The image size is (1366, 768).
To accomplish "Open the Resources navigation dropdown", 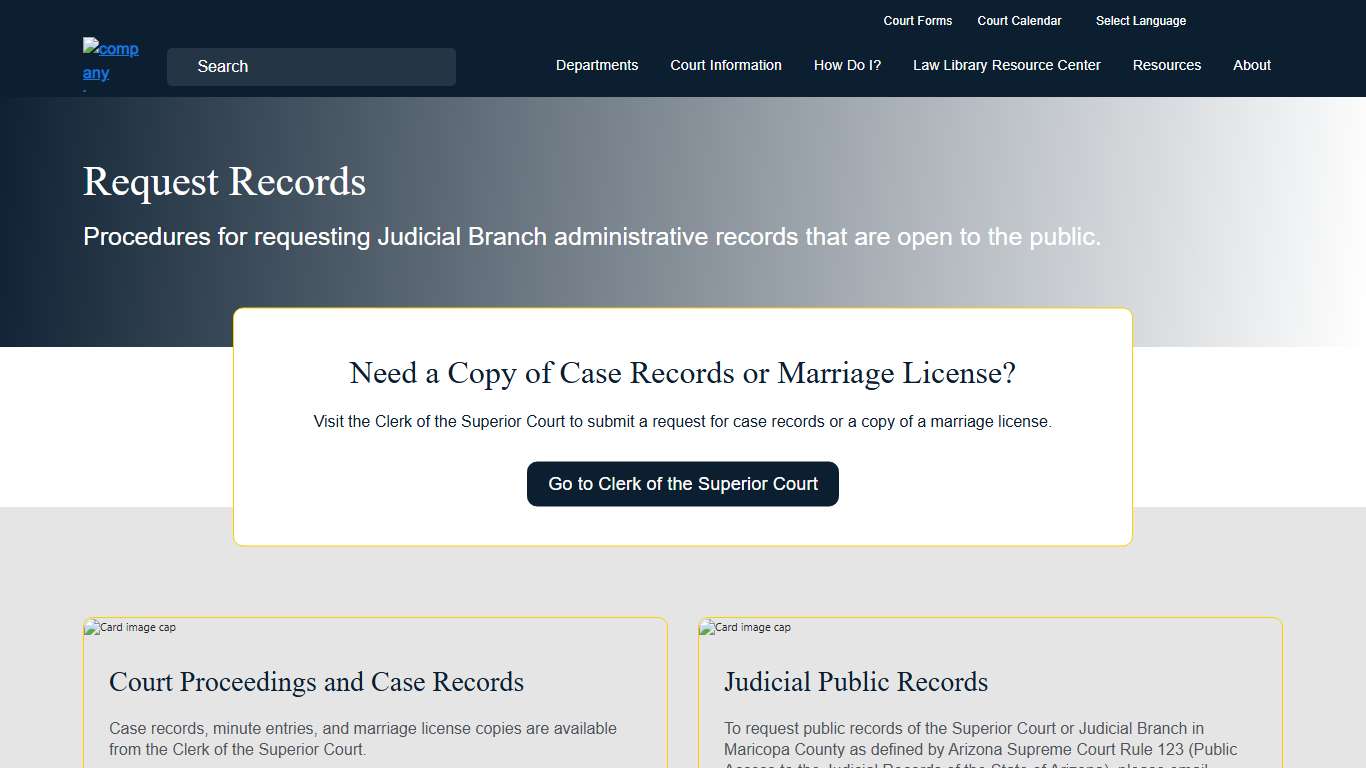I will [1166, 65].
